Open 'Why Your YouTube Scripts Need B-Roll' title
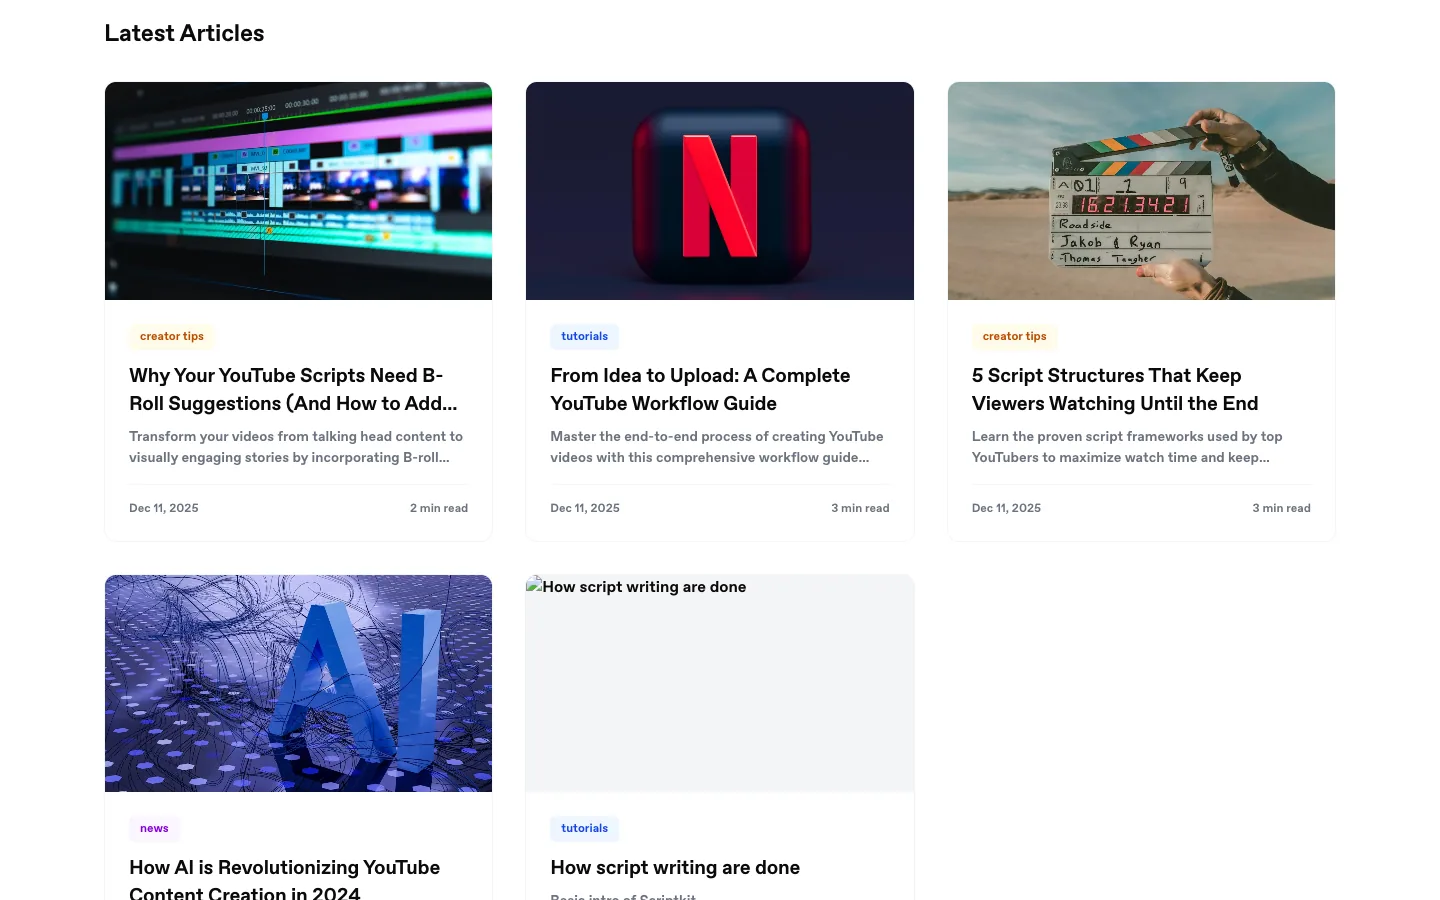Image resolution: width=1440 pixels, height=900 pixels. click(x=293, y=389)
